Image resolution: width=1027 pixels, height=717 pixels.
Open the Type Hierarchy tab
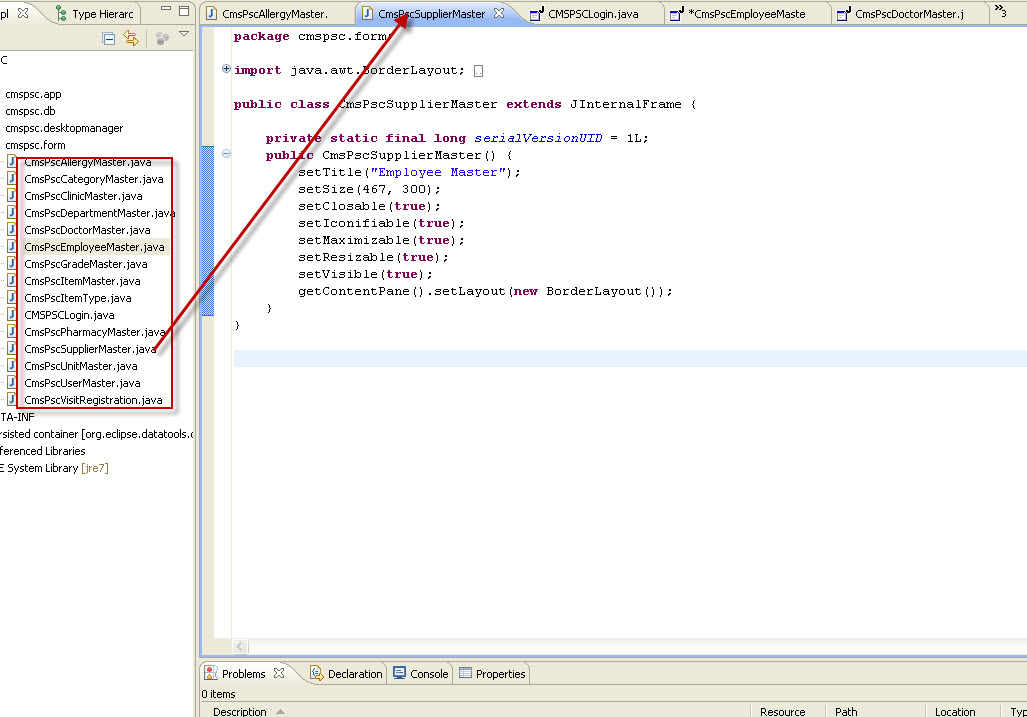[94, 14]
